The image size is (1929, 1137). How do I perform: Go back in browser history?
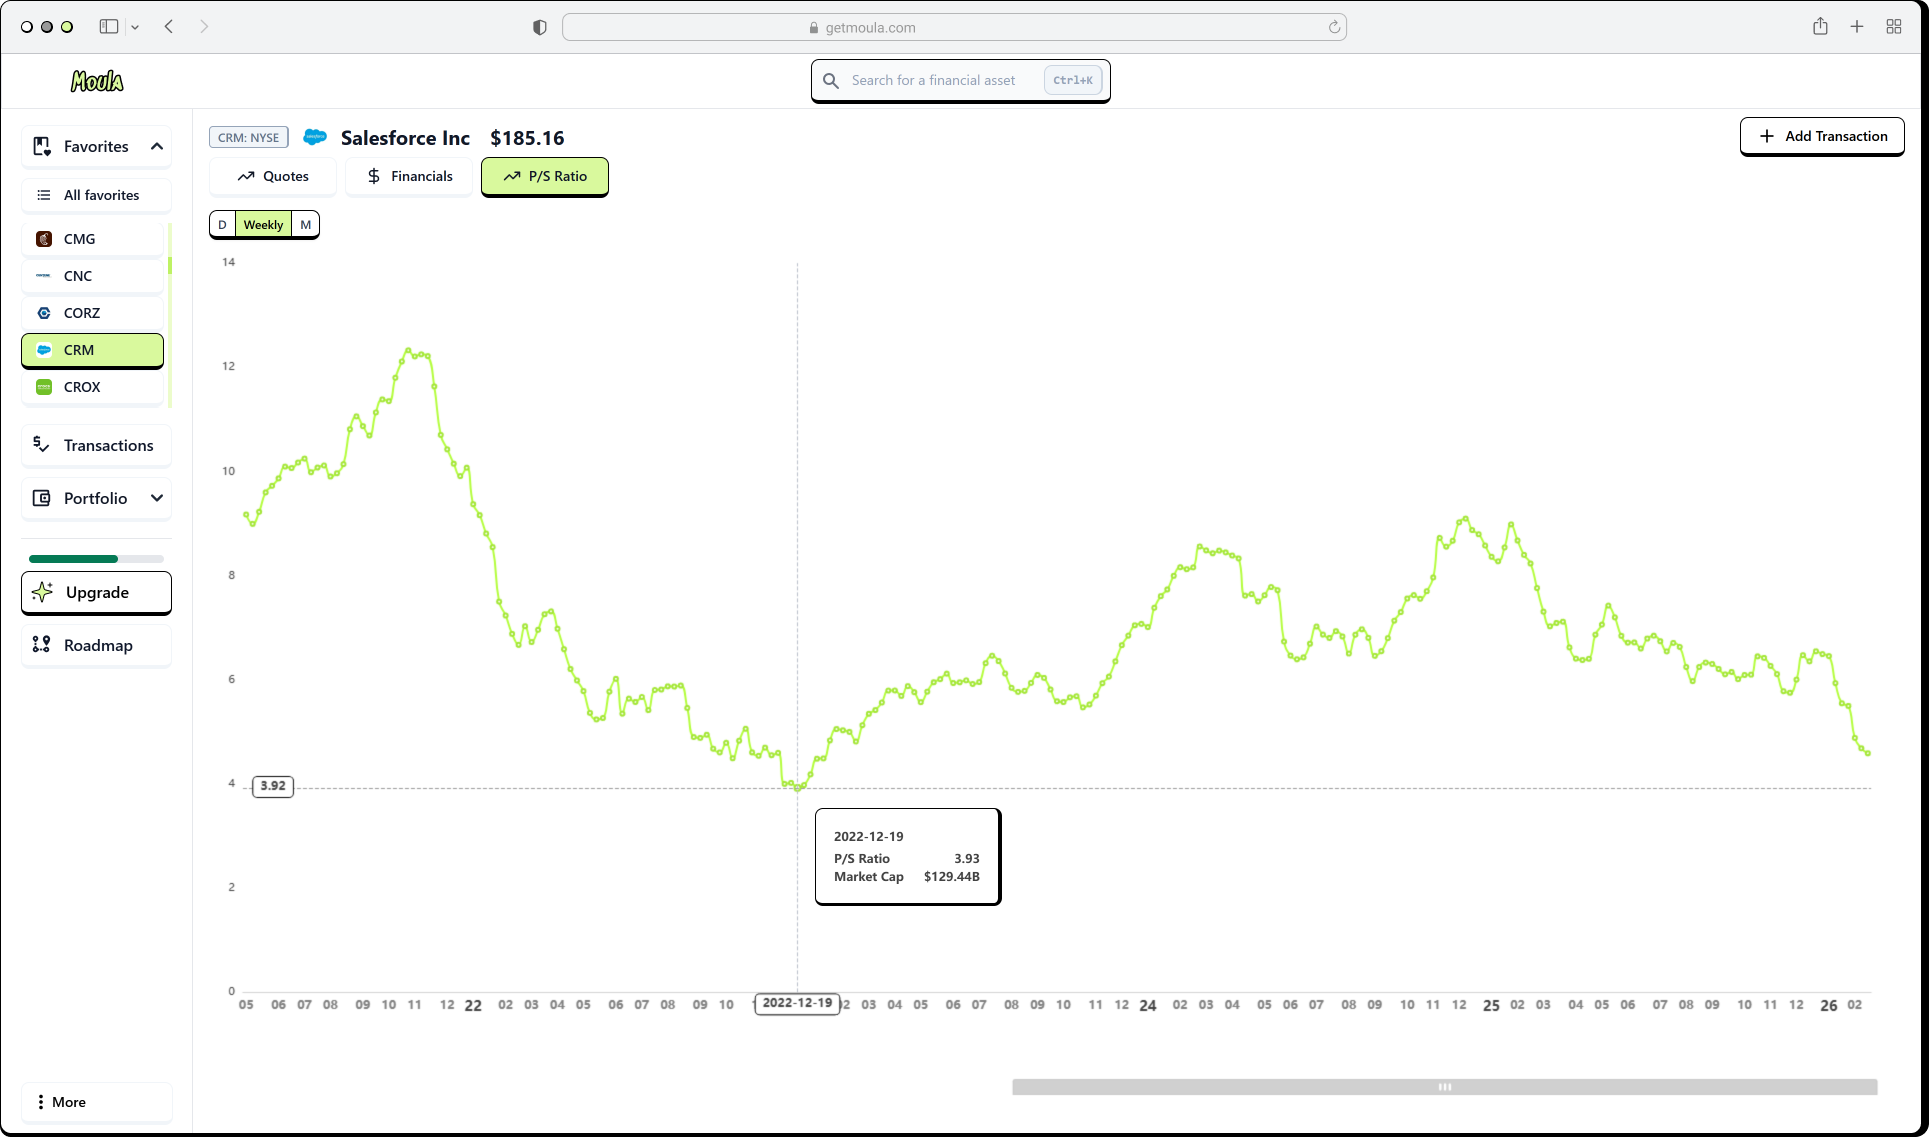tap(169, 27)
